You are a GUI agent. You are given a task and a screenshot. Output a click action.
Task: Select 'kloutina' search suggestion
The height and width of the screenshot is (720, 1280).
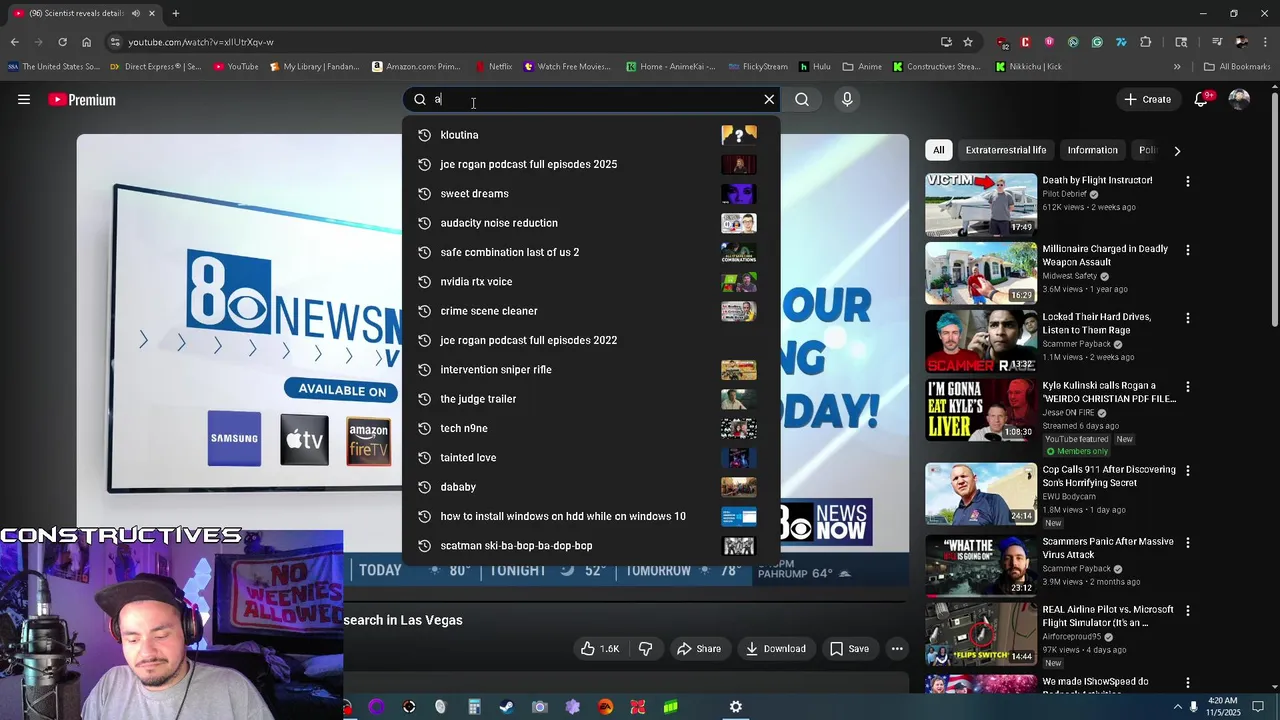(x=590, y=135)
